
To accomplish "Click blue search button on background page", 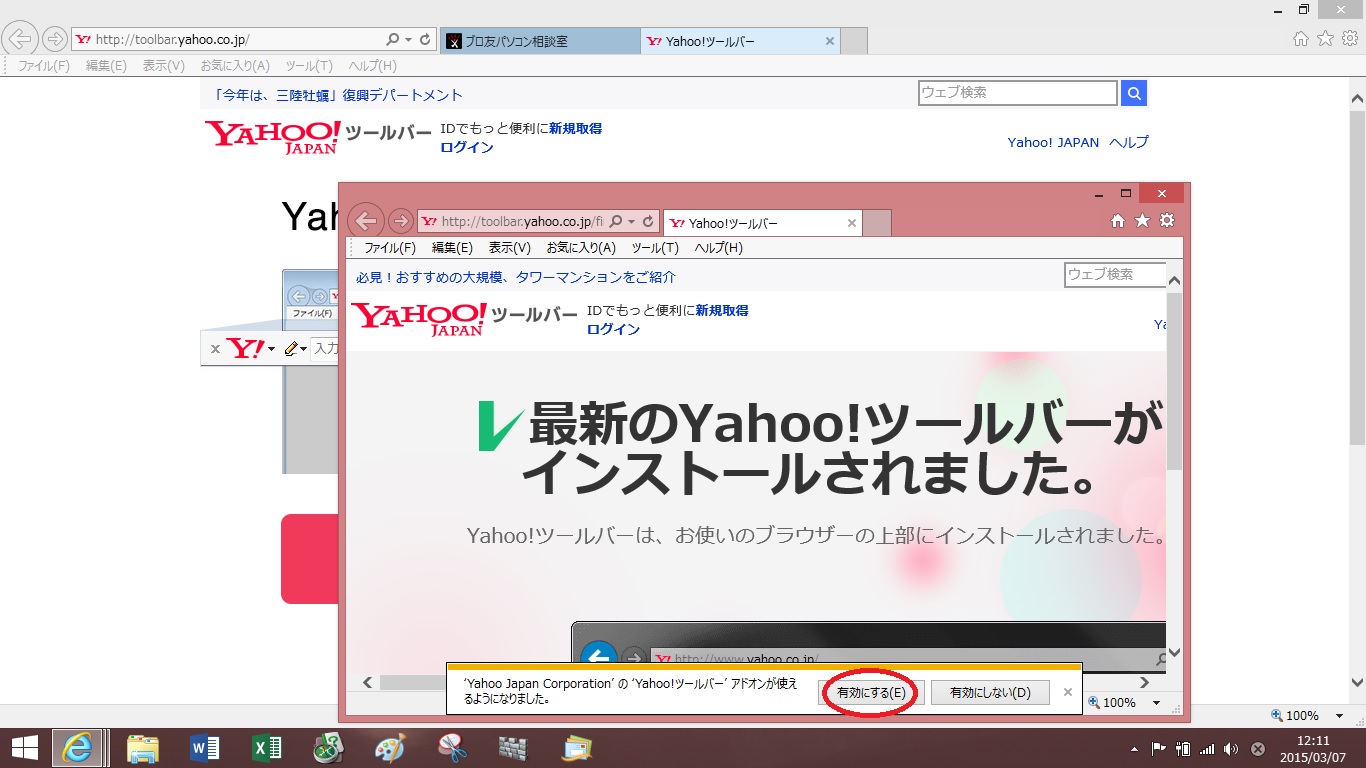I will [1134, 93].
